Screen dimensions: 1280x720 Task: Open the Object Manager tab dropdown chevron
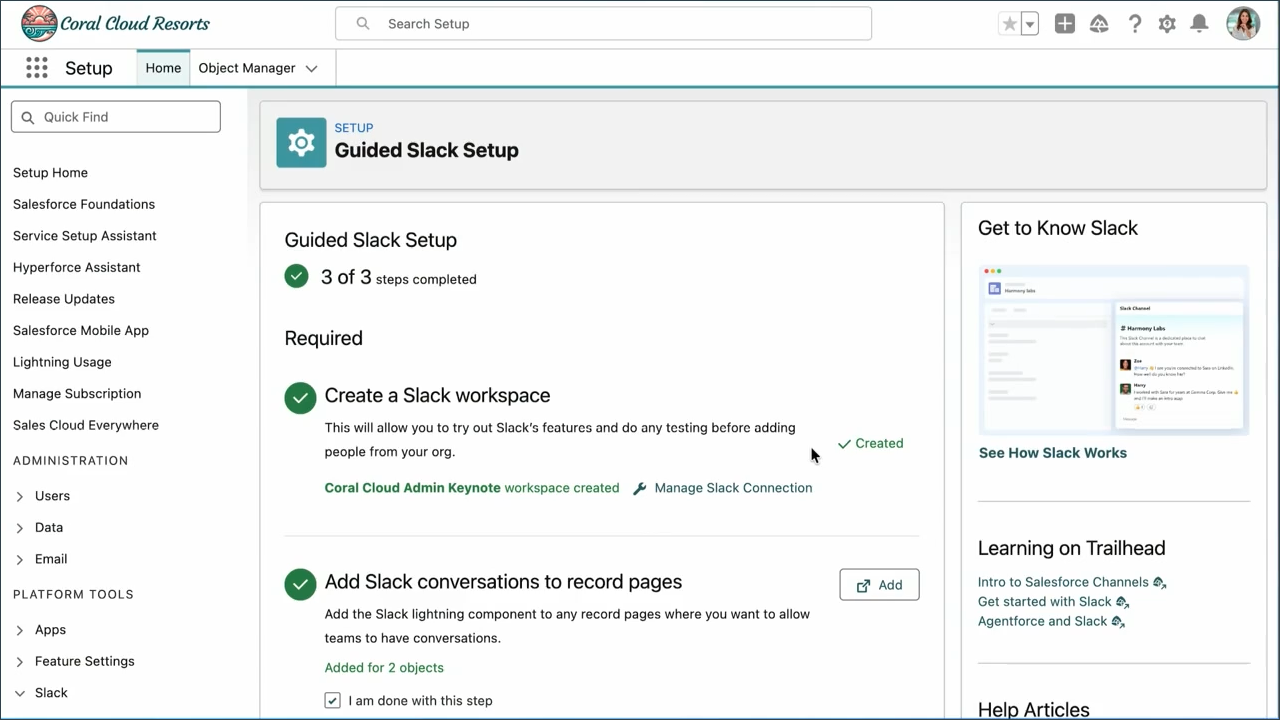(311, 69)
